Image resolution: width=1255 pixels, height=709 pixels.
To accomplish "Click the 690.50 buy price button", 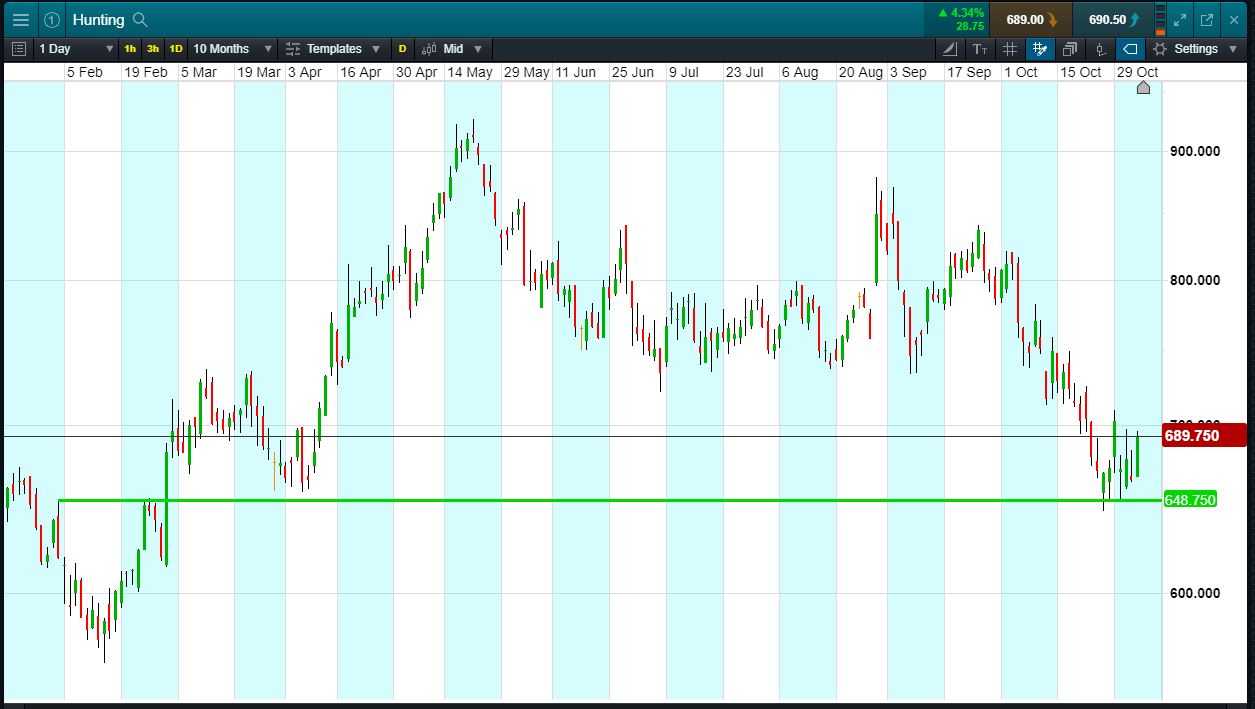I will click(1112, 19).
